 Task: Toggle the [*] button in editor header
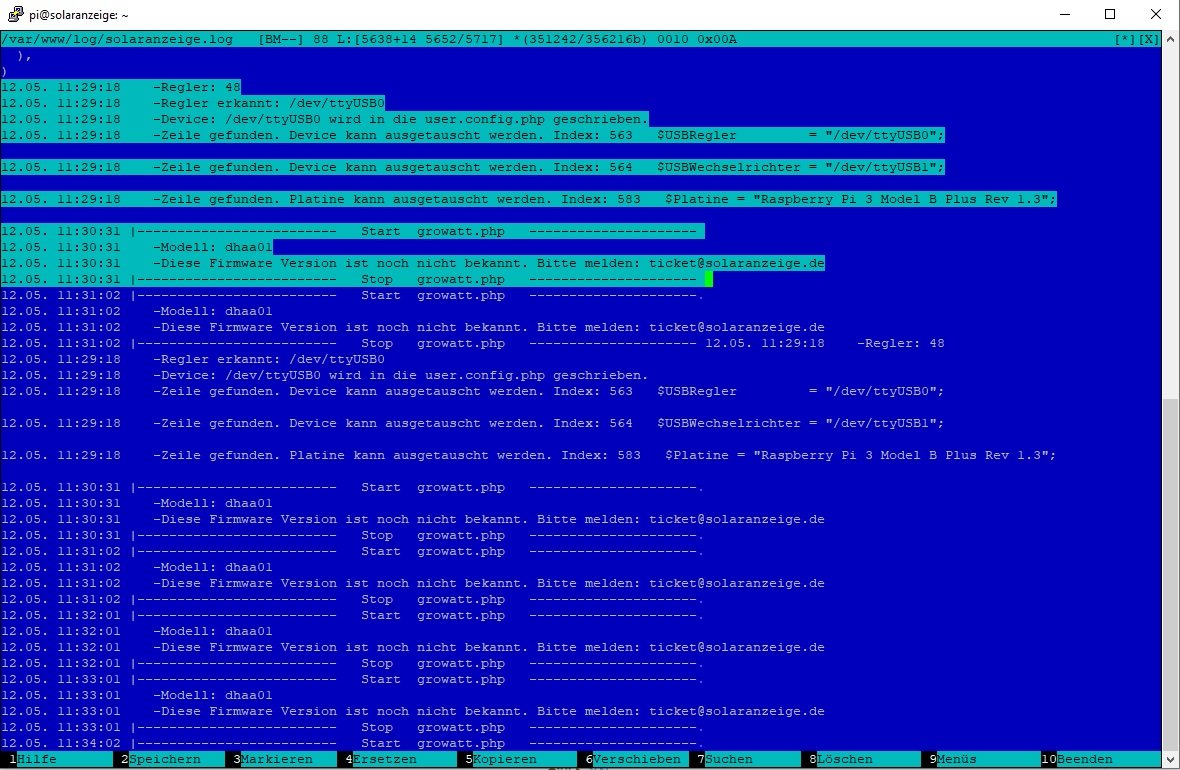point(1125,39)
